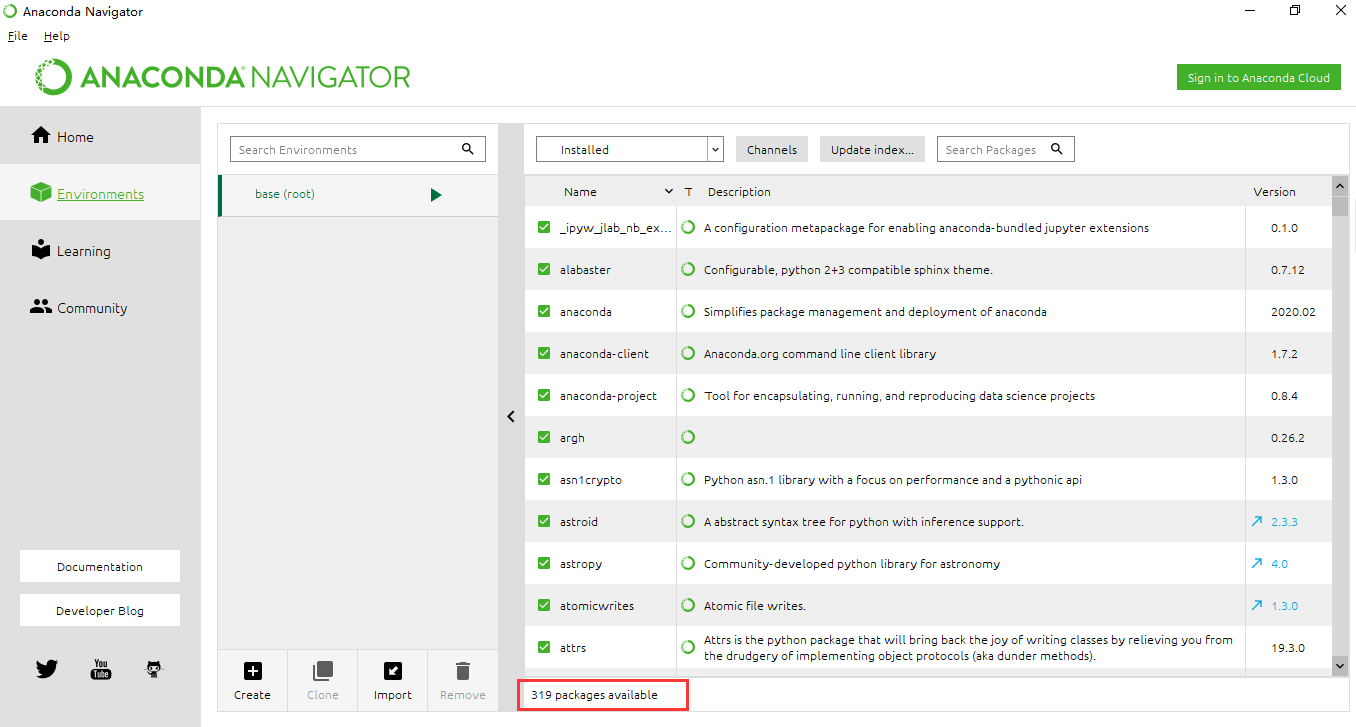Toggle the attrs package checkbox
The width and height of the screenshot is (1356, 727).
[544, 647]
